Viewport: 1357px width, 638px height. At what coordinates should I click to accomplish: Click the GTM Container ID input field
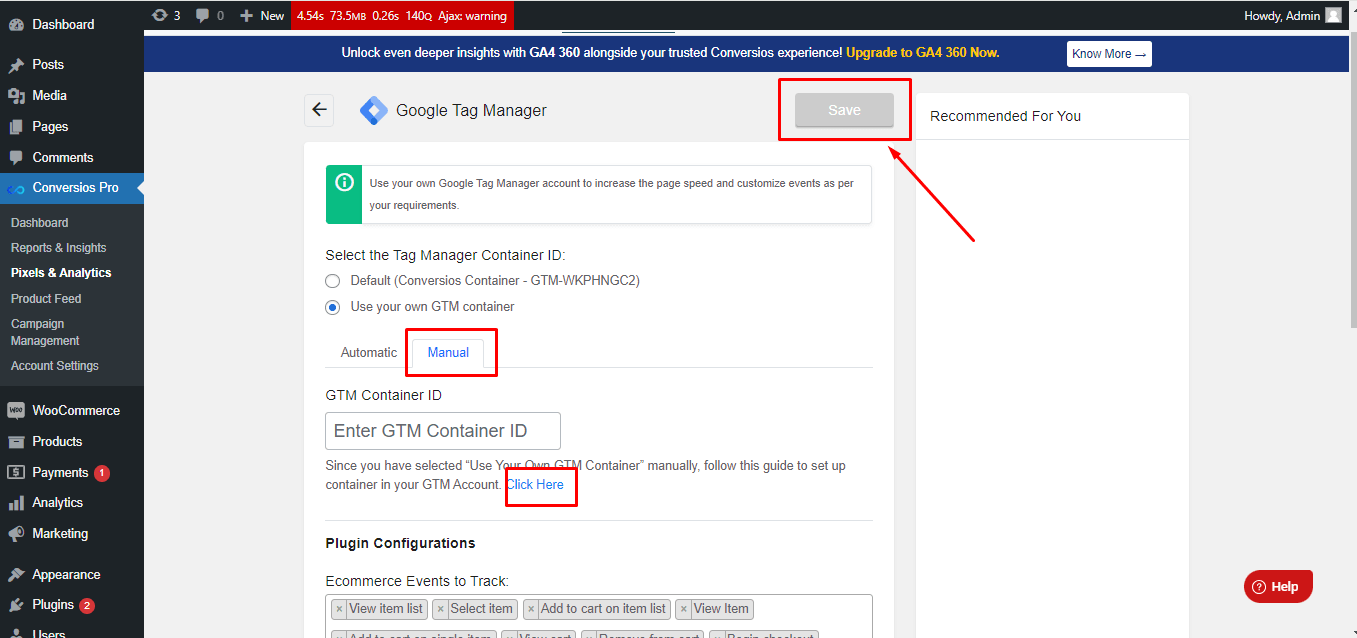443,431
